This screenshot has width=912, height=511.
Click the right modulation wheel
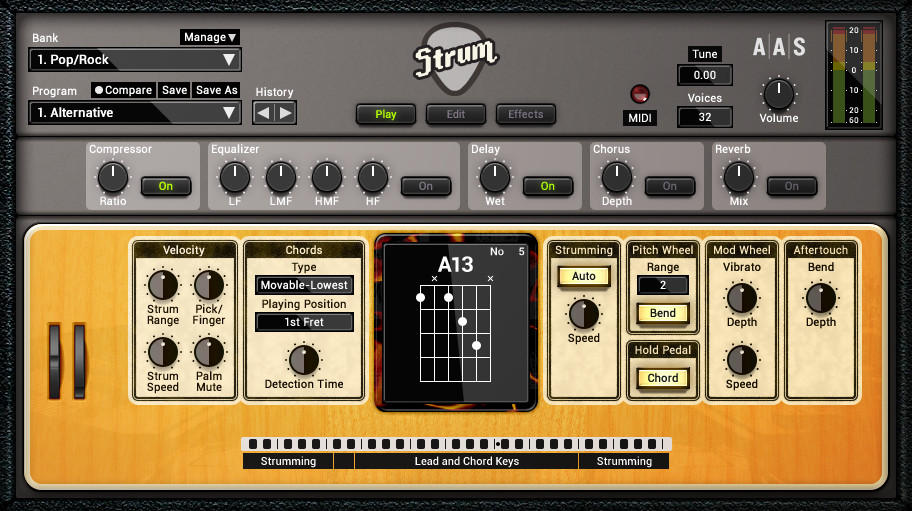(x=79, y=361)
